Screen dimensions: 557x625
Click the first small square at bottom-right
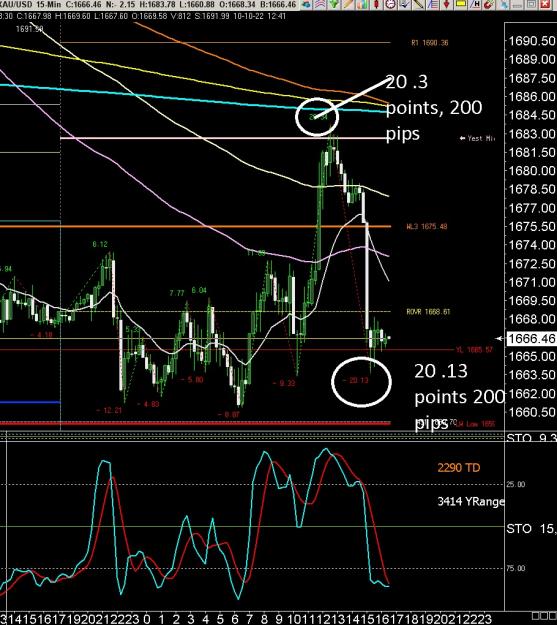(x=535, y=616)
